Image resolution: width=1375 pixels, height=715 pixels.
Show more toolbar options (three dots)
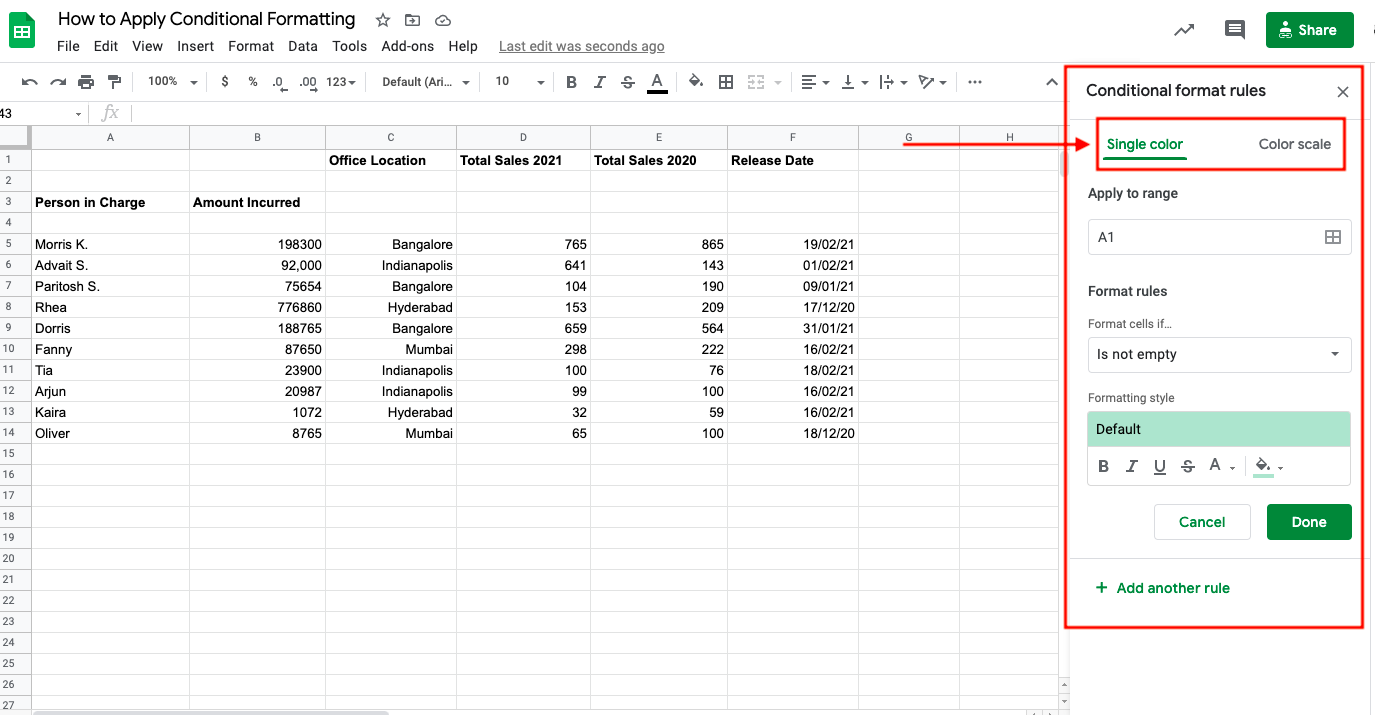coord(975,82)
